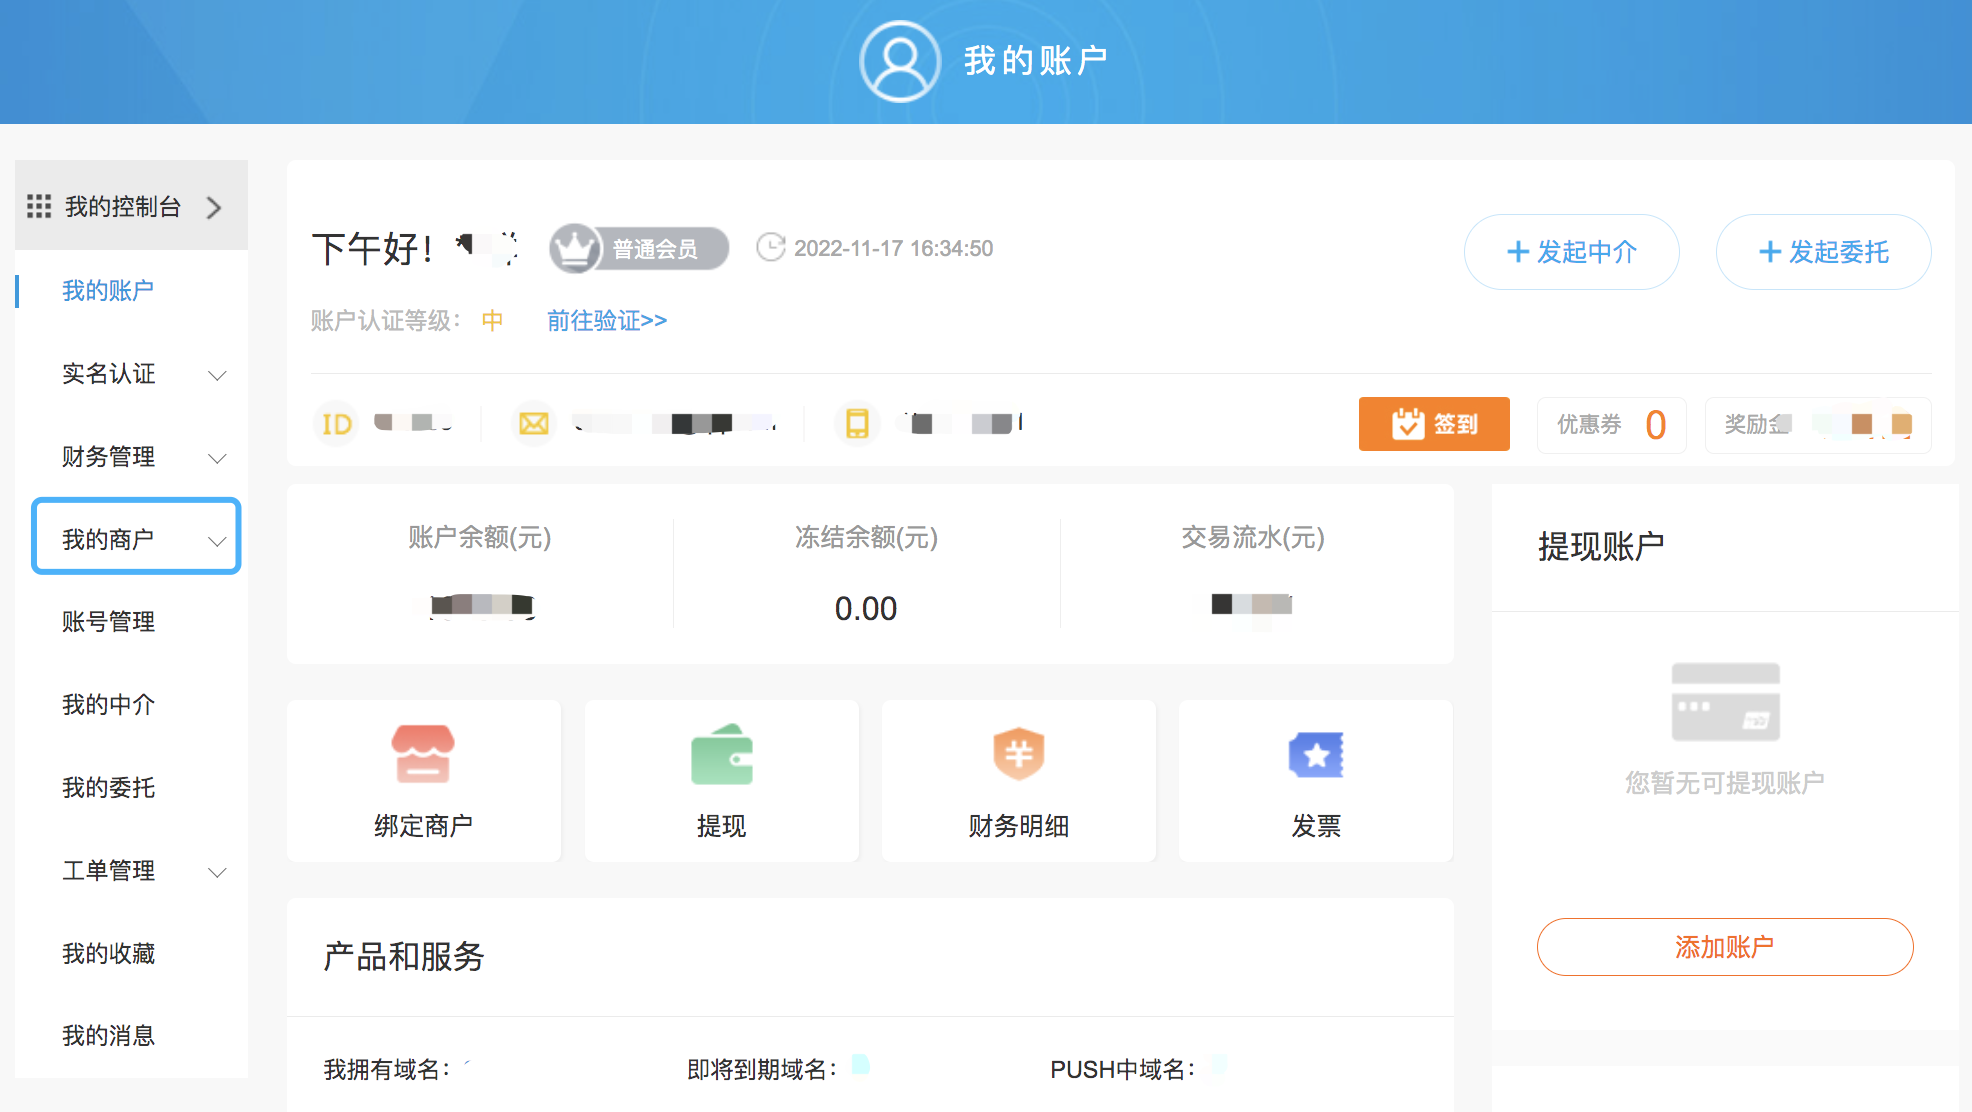This screenshot has height=1112, width=1972.
Task: Click the blue star 发票 ticket icon
Action: [1315, 754]
